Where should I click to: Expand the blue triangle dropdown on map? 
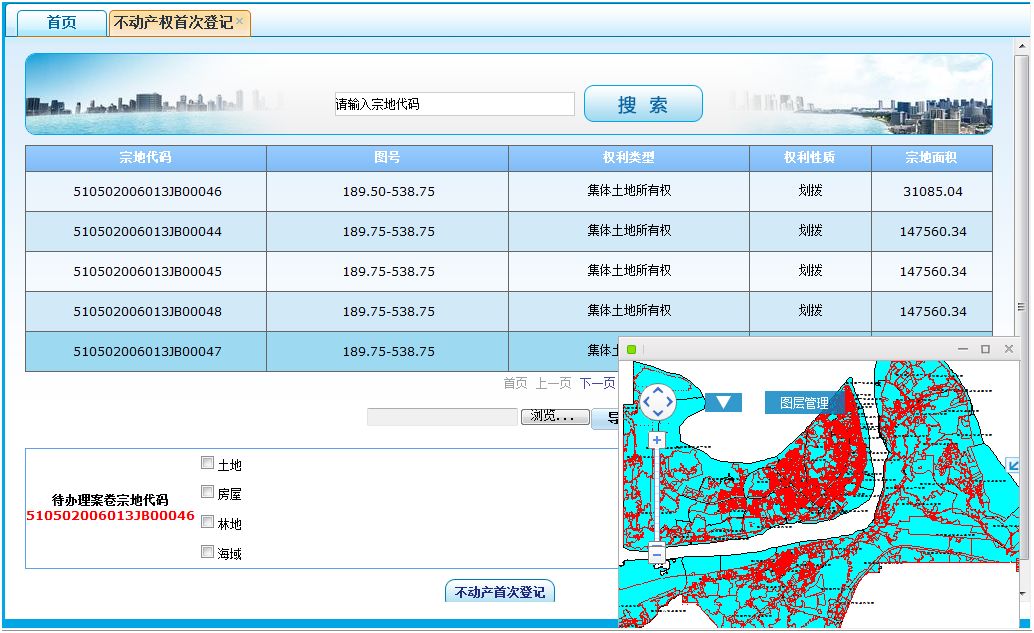723,402
